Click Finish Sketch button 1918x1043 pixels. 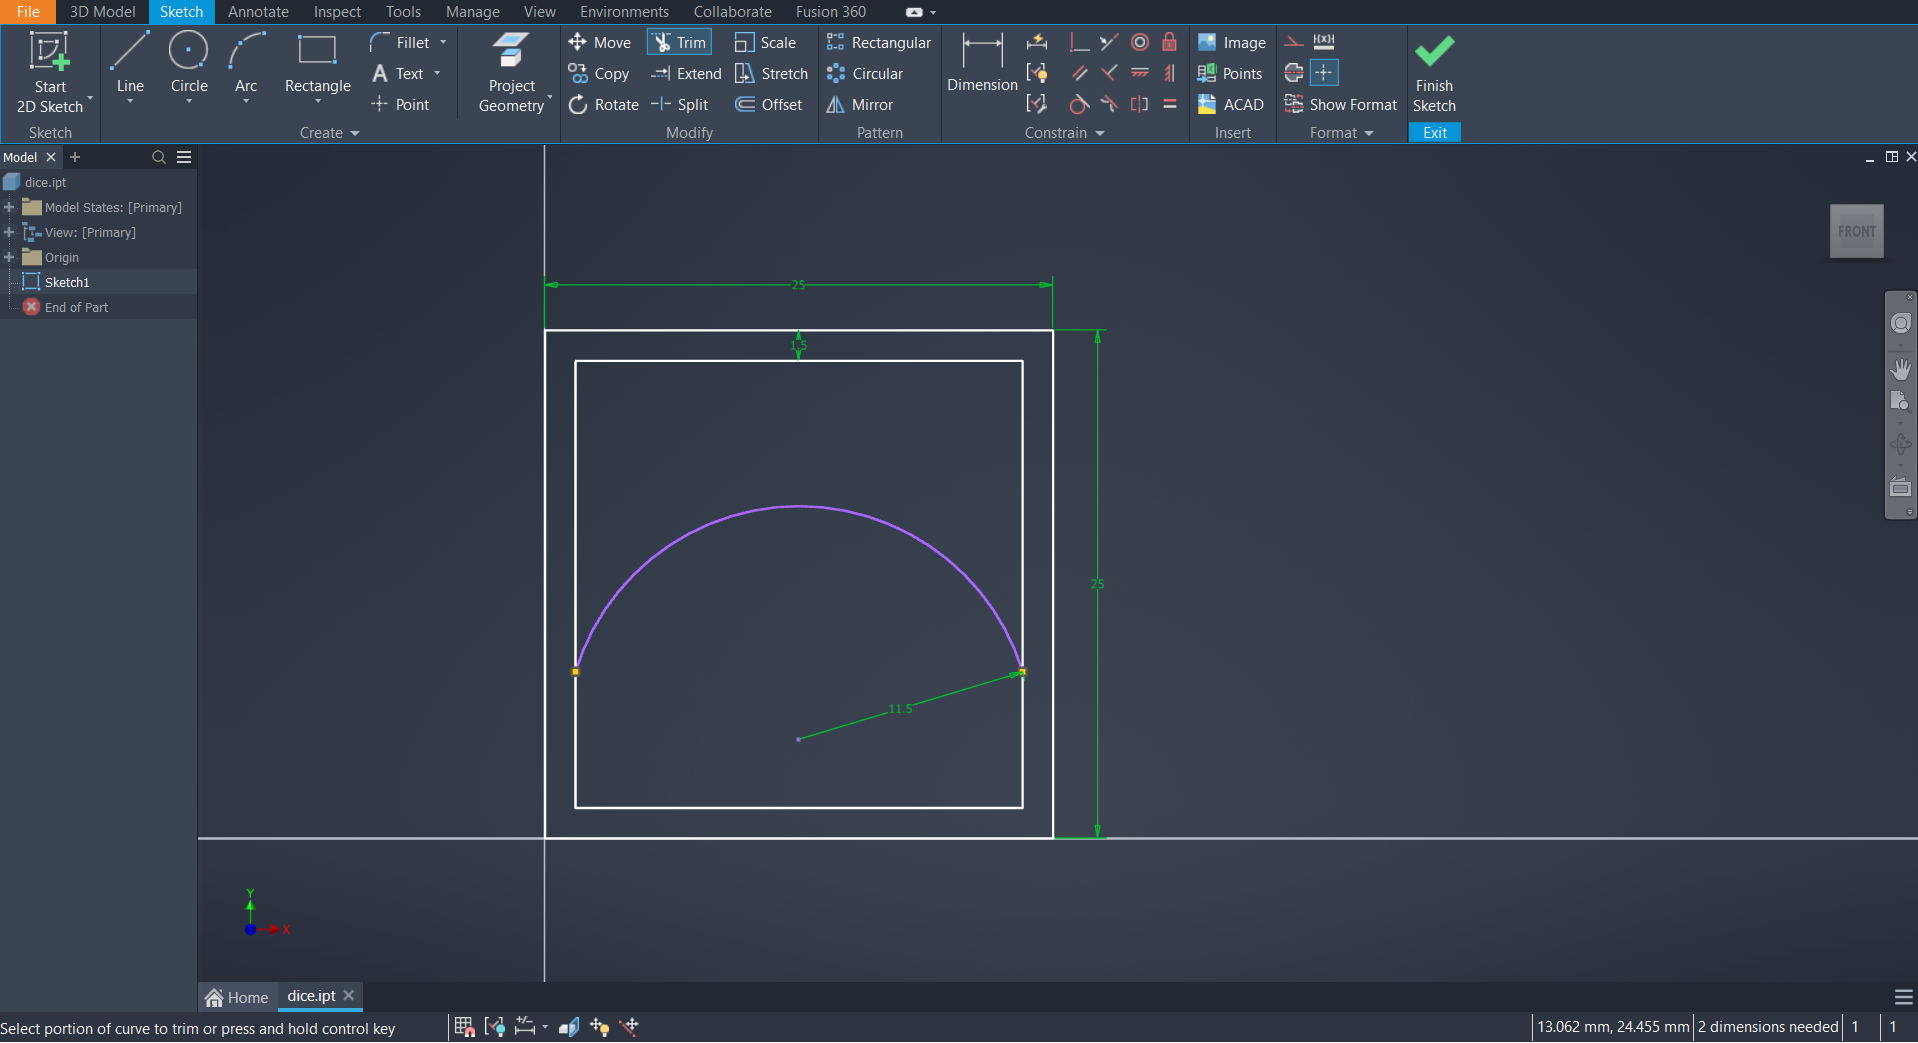coord(1434,73)
